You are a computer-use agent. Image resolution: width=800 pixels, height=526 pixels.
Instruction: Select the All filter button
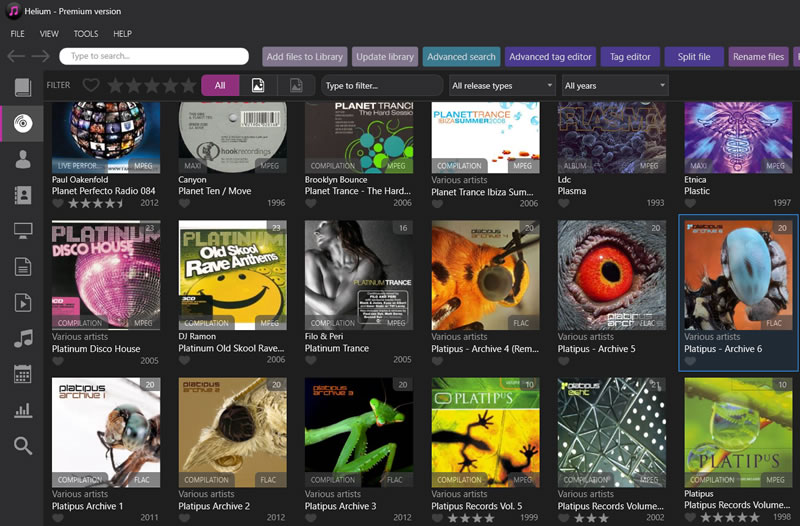point(220,85)
